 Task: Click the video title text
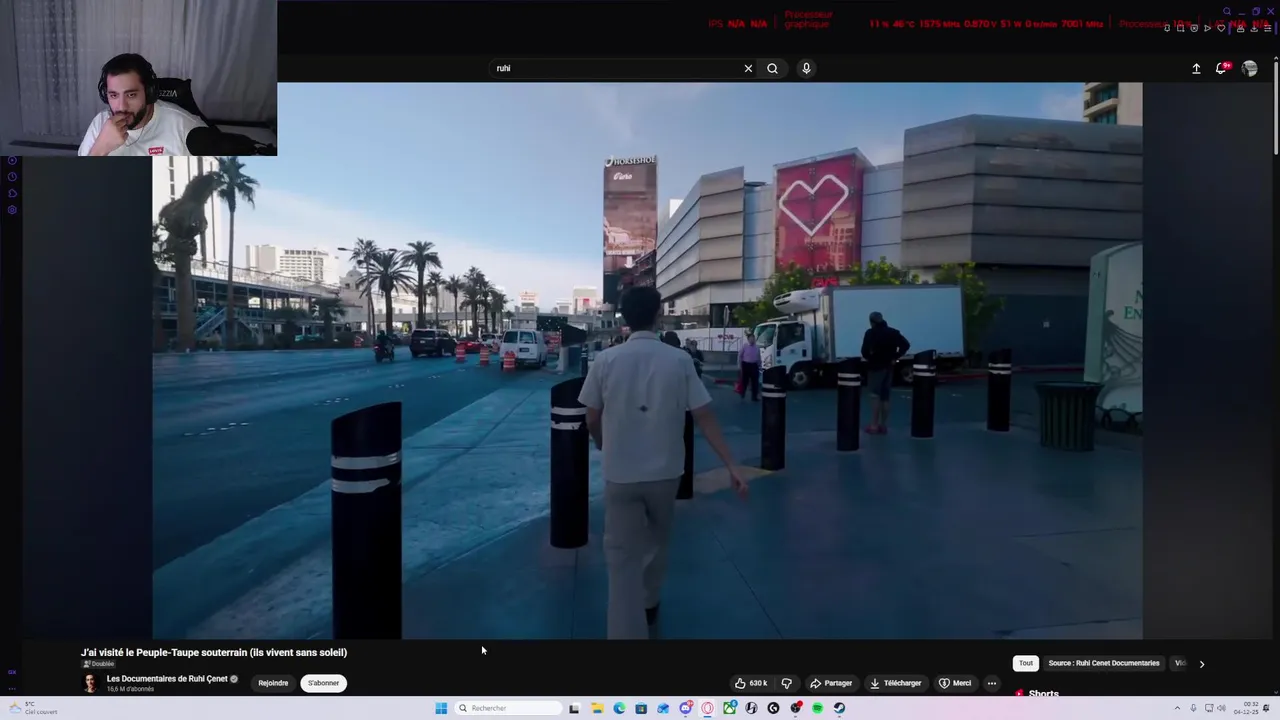[x=214, y=652]
